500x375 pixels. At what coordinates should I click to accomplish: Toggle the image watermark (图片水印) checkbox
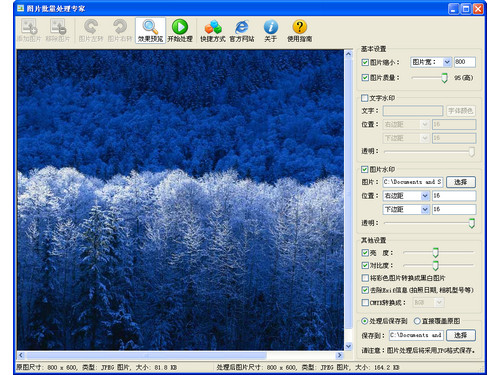tap(365, 169)
